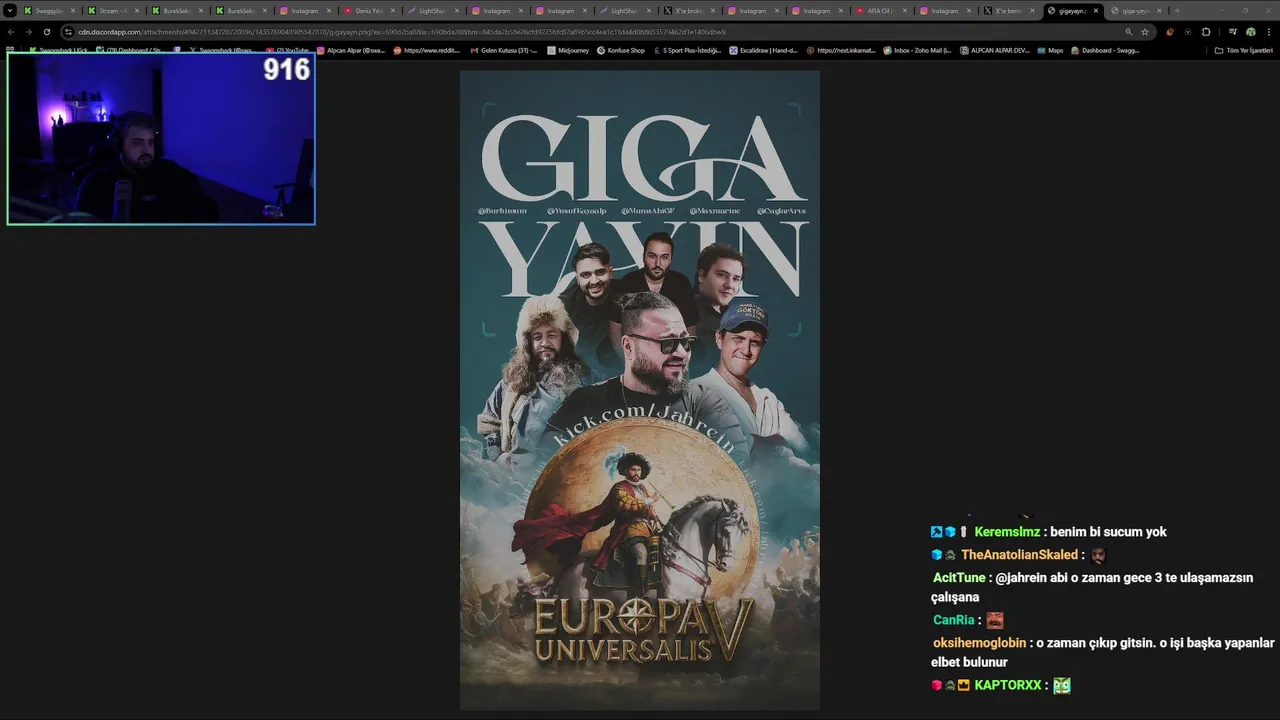Click the Giga Yayın poster image

(640, 390)
